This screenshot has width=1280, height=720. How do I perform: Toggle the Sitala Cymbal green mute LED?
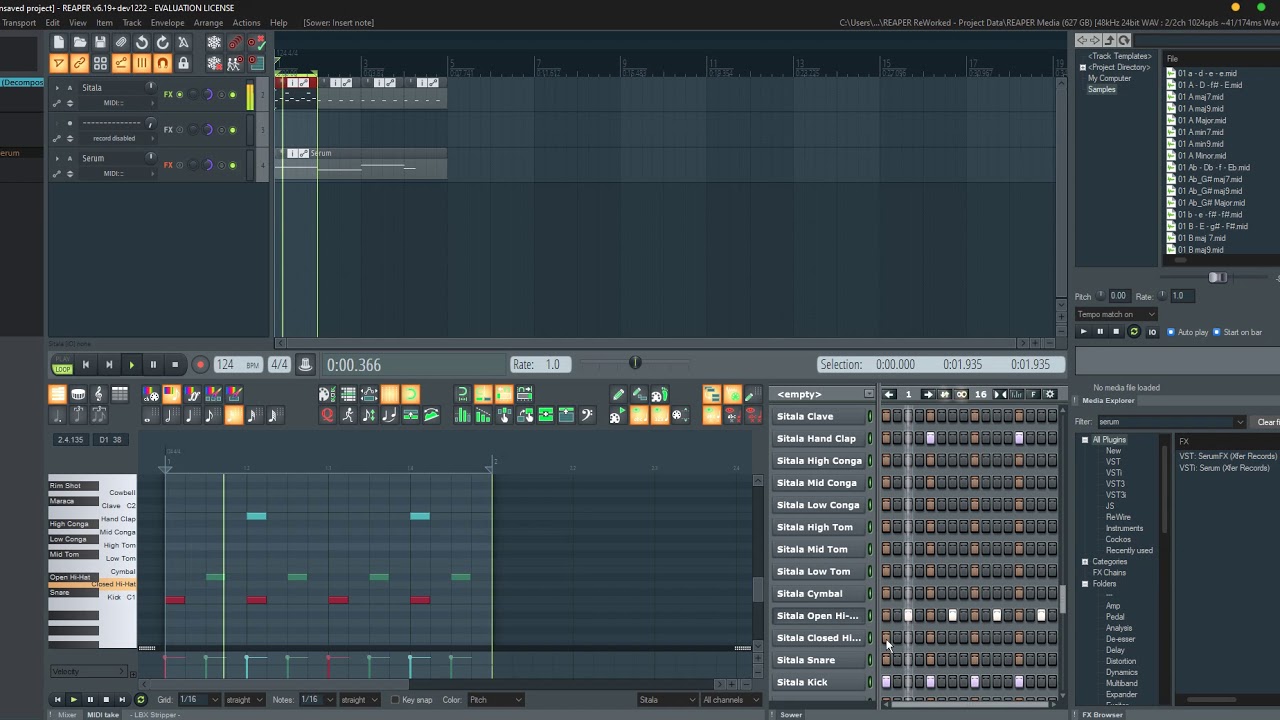click(x=870, y=594)
